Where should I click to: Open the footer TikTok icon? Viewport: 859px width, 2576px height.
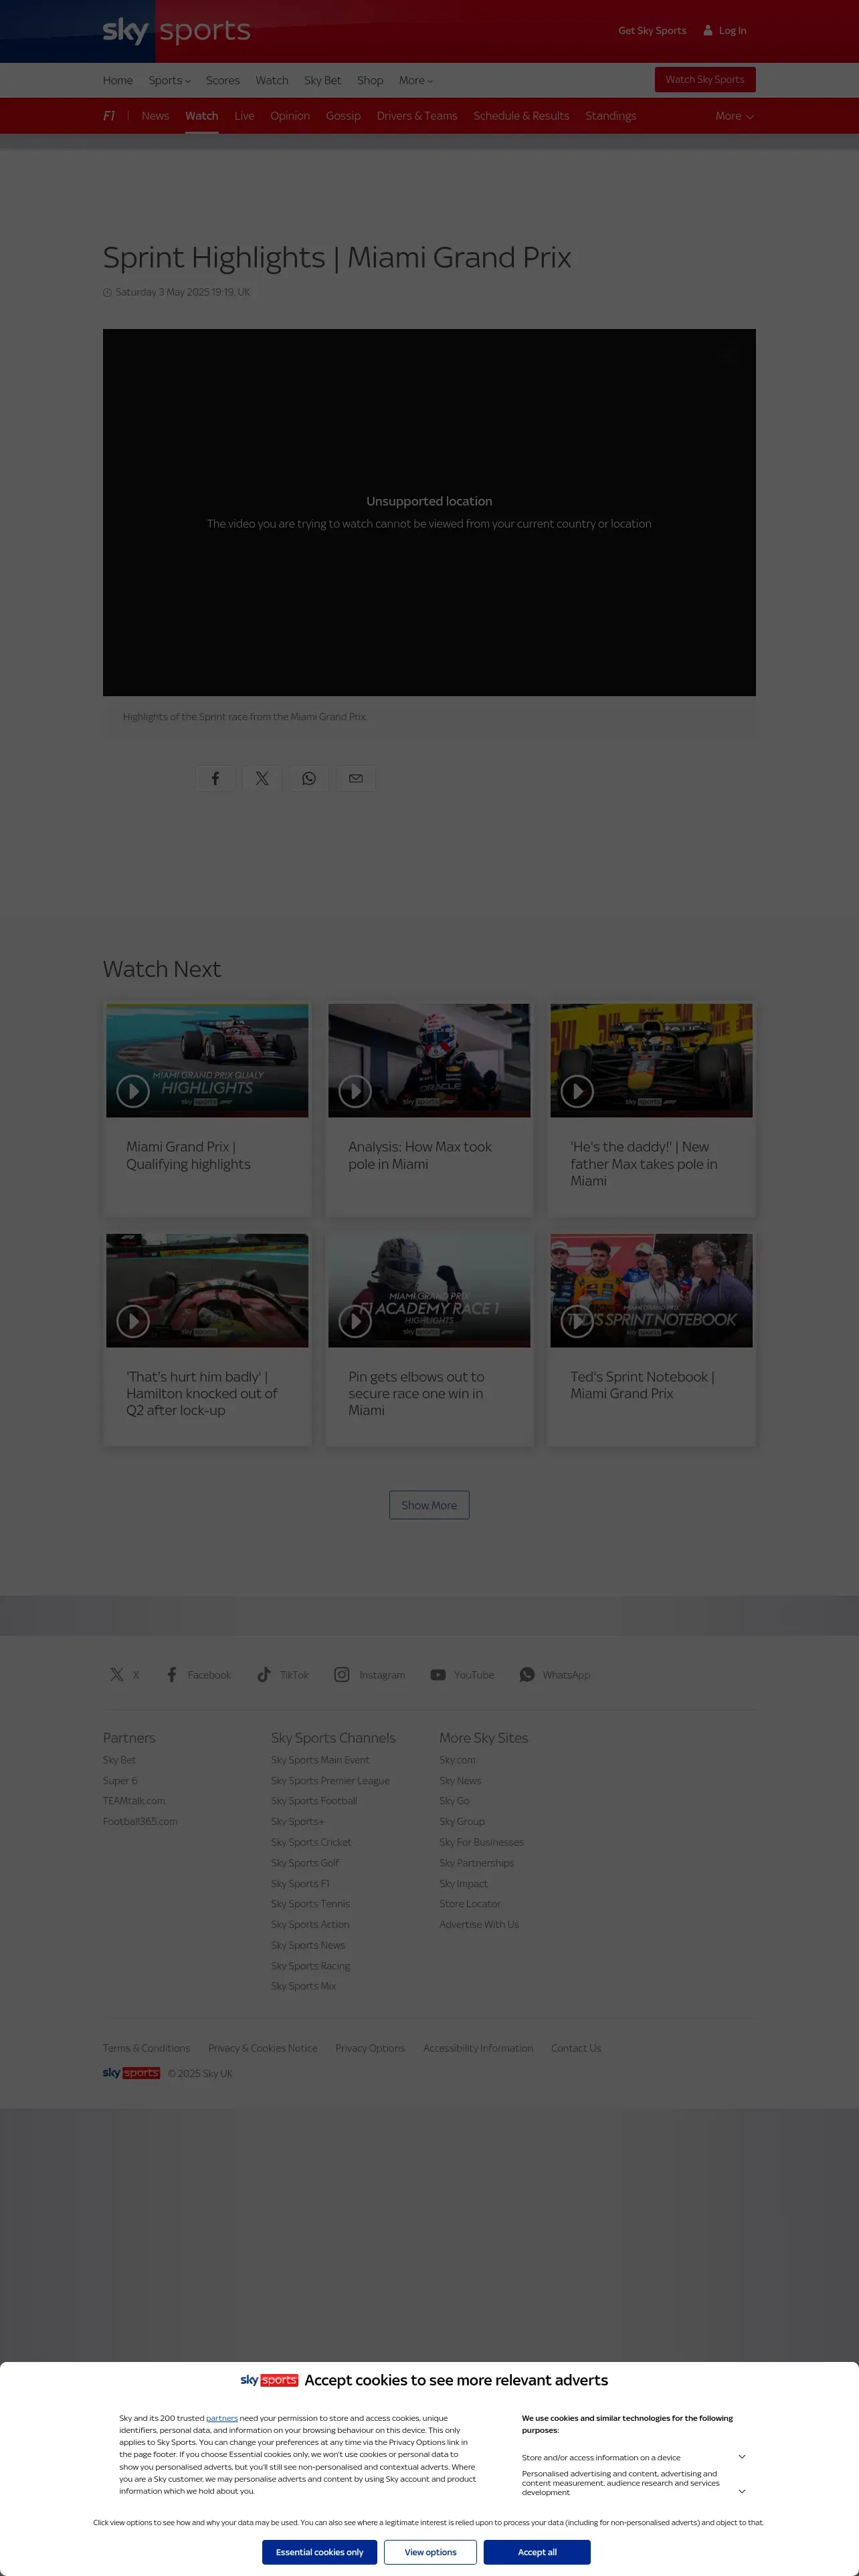click(264, 1675)
